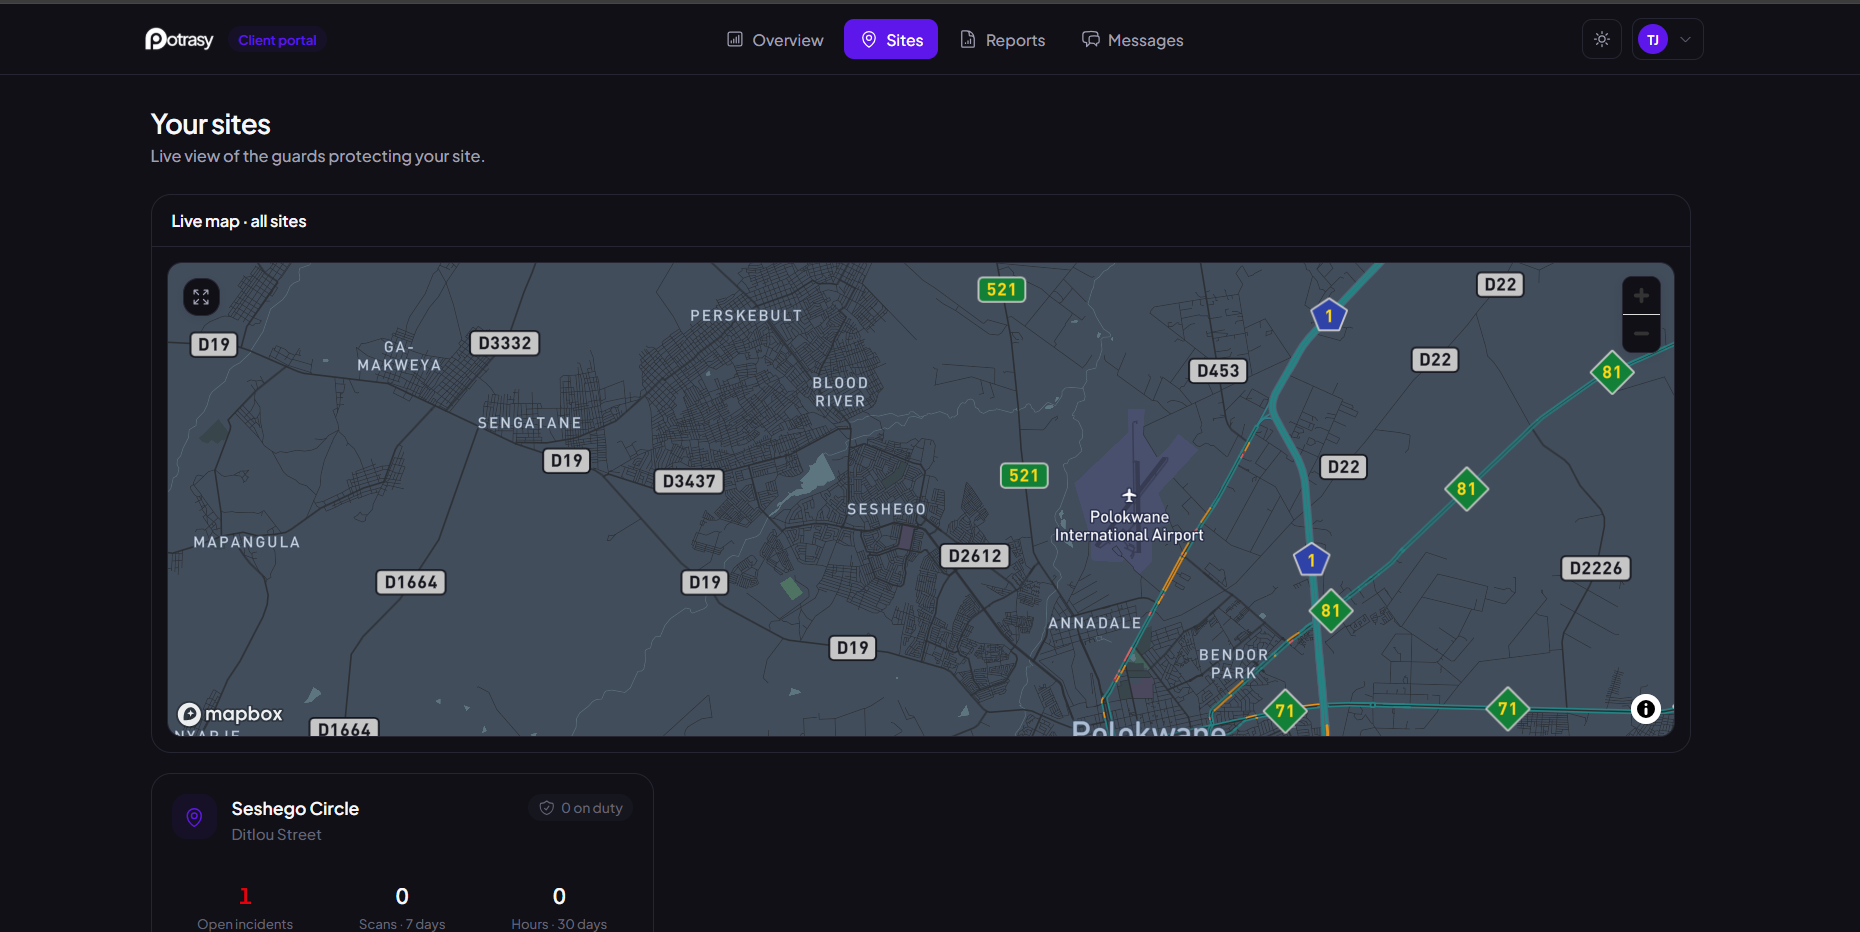Go to the Reports tab
Viewport: 1860px width, 932px height.
coord(1002,40)
